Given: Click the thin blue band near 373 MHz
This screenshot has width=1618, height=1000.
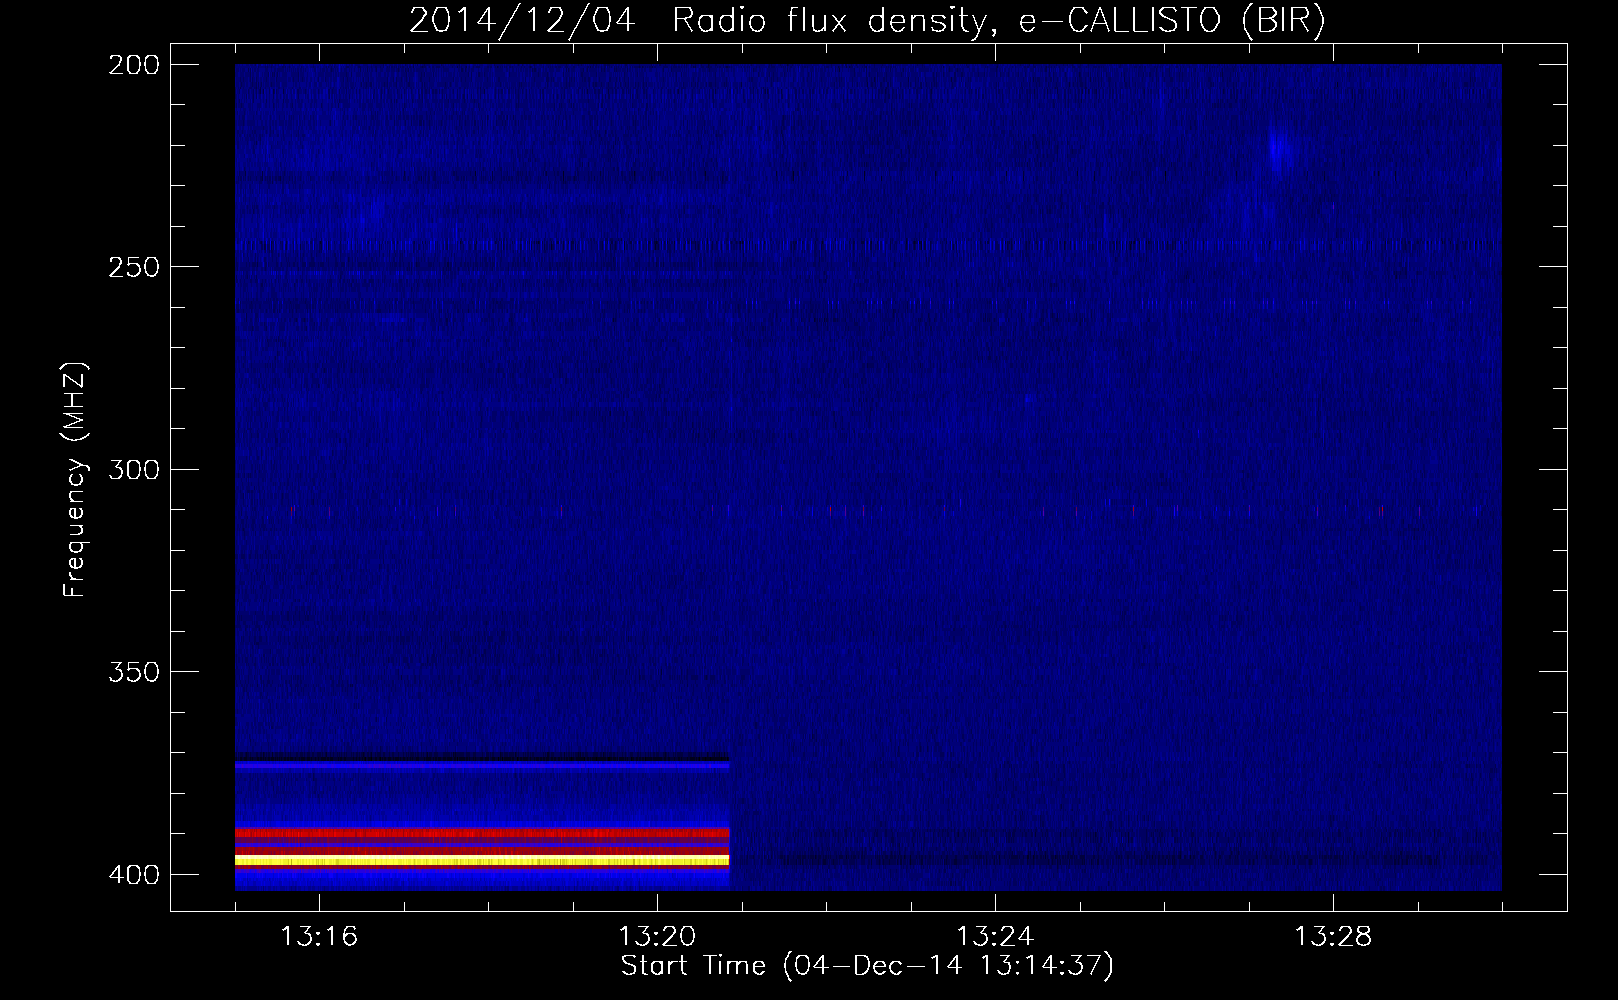Looking at the screenshot, I should coord(482,764).
